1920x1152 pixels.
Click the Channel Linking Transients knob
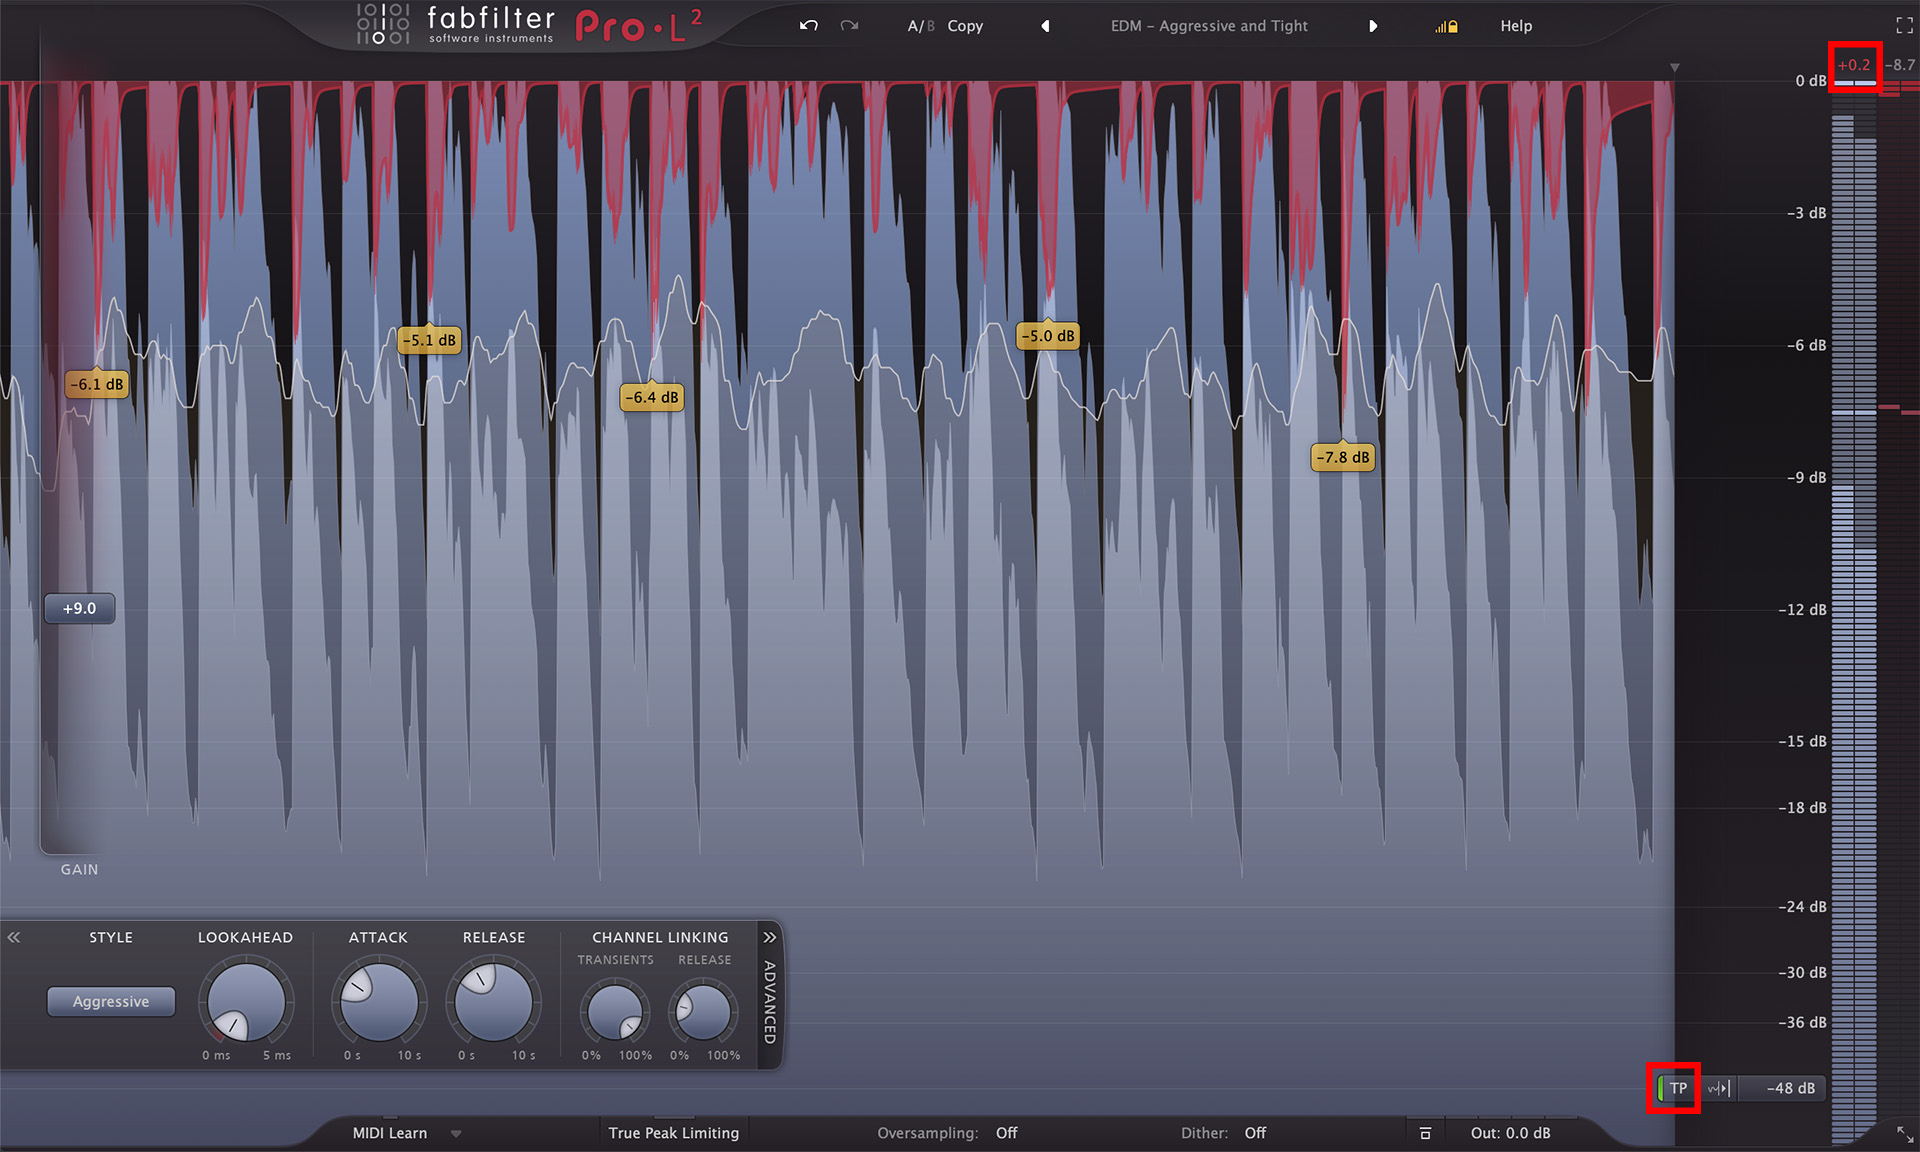(x=615, y=1012)
